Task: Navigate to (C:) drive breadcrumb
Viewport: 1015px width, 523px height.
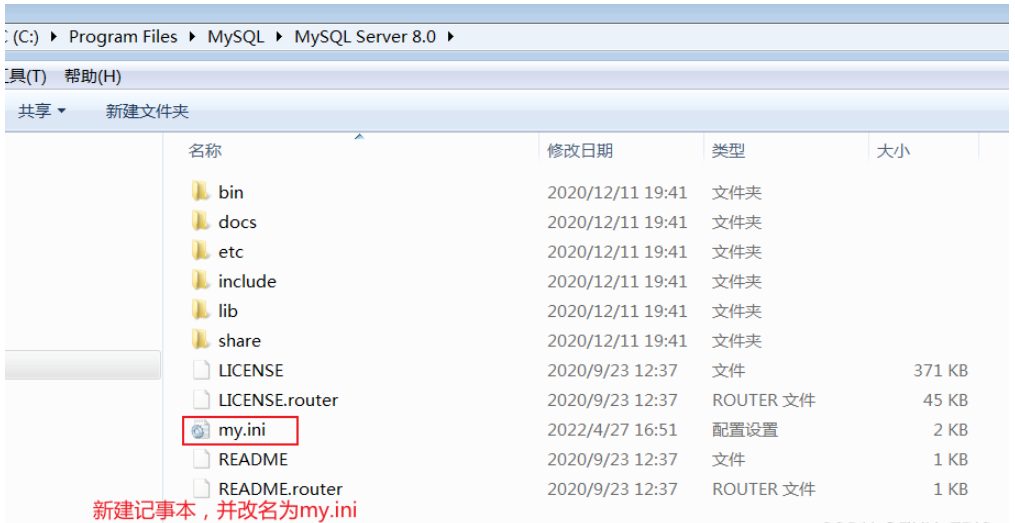Action: (24, 37)
